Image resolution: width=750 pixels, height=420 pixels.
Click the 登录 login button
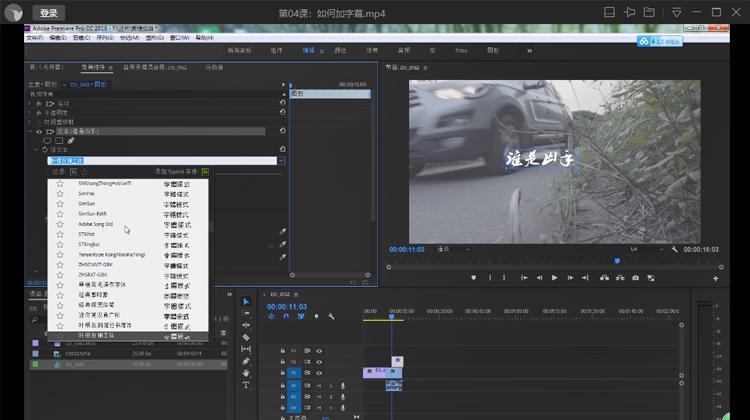coord(48,13)
